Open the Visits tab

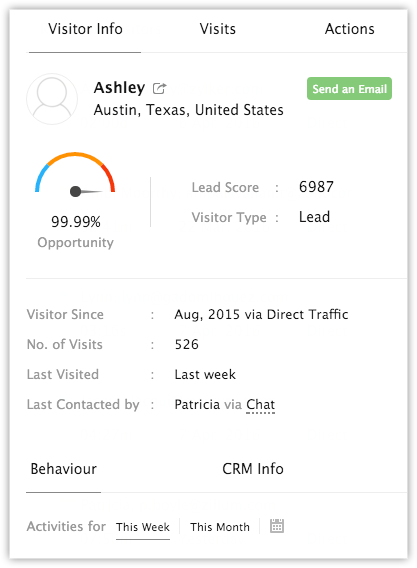point(218,29)
